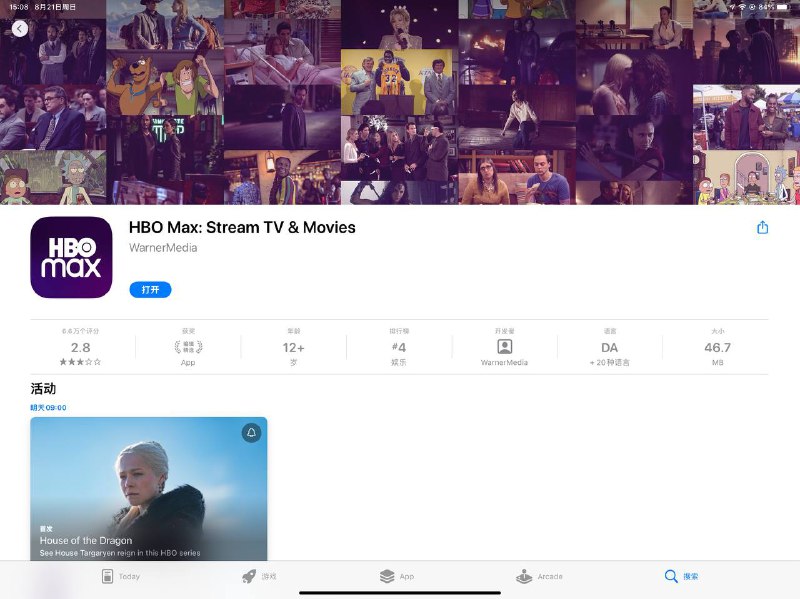Open the #4 entertainment chart ranking
The image size is (800, 599).
point(399,347)
